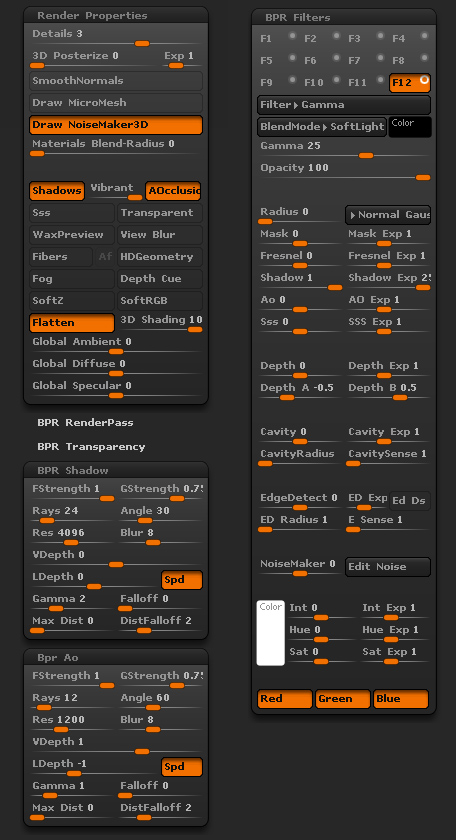The width and height of the screenshot is (456, 840).
Task: Enable the Sss render option
Action: pyautogui.click(x=72, y=213)
